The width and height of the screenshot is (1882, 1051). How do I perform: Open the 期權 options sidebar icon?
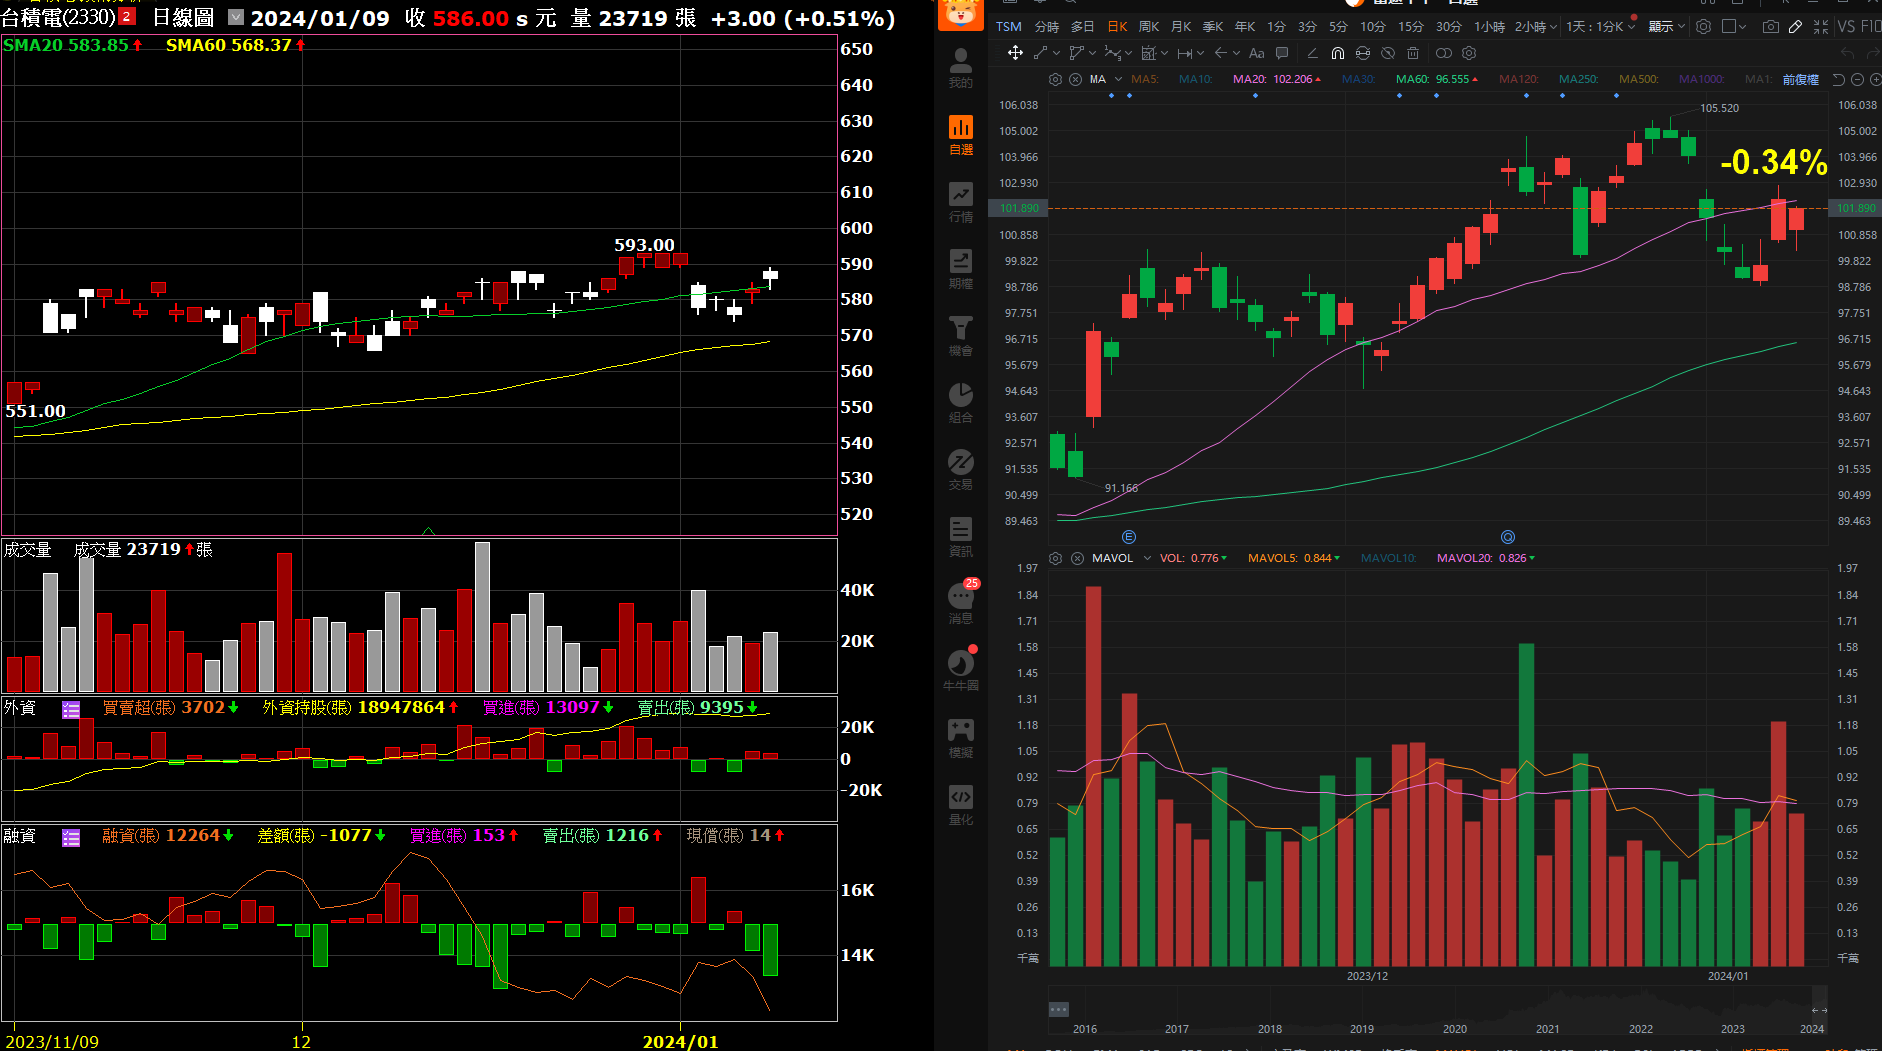[x=961, y=269]
